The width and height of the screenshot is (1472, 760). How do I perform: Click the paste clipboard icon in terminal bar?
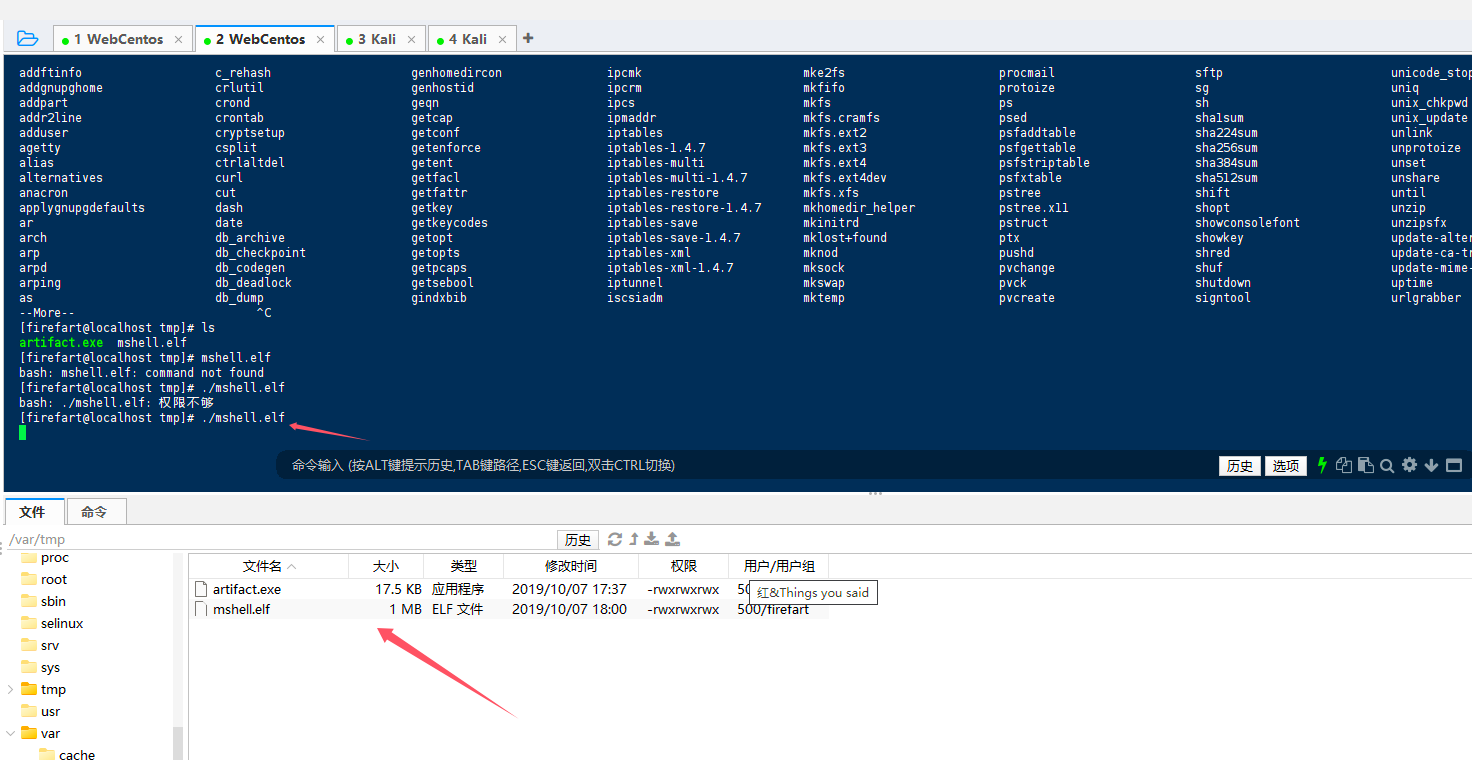point(1365,465)
